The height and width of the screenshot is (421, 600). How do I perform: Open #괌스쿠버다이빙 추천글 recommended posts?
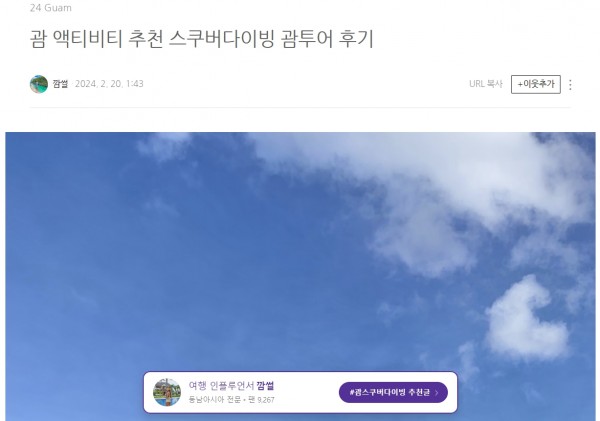(x=393, y=392)
